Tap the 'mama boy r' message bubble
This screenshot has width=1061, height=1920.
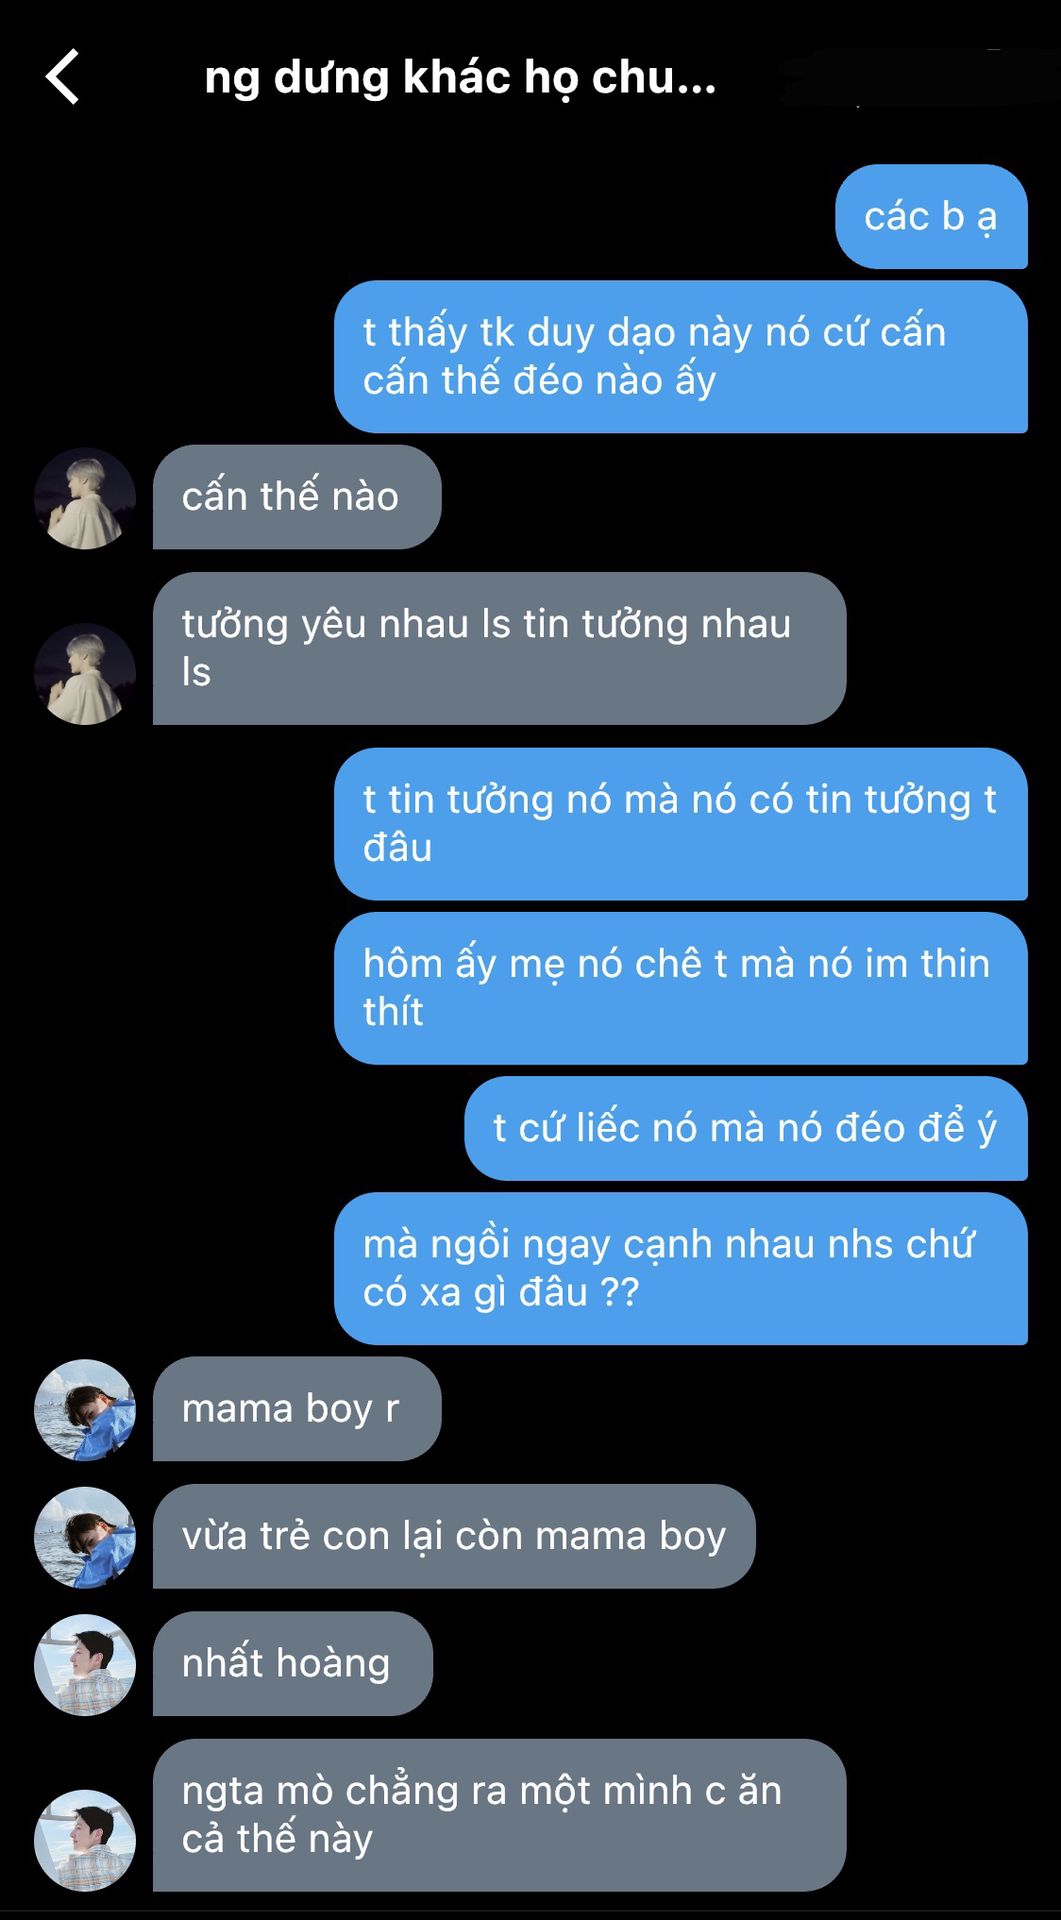point(297,1409)
